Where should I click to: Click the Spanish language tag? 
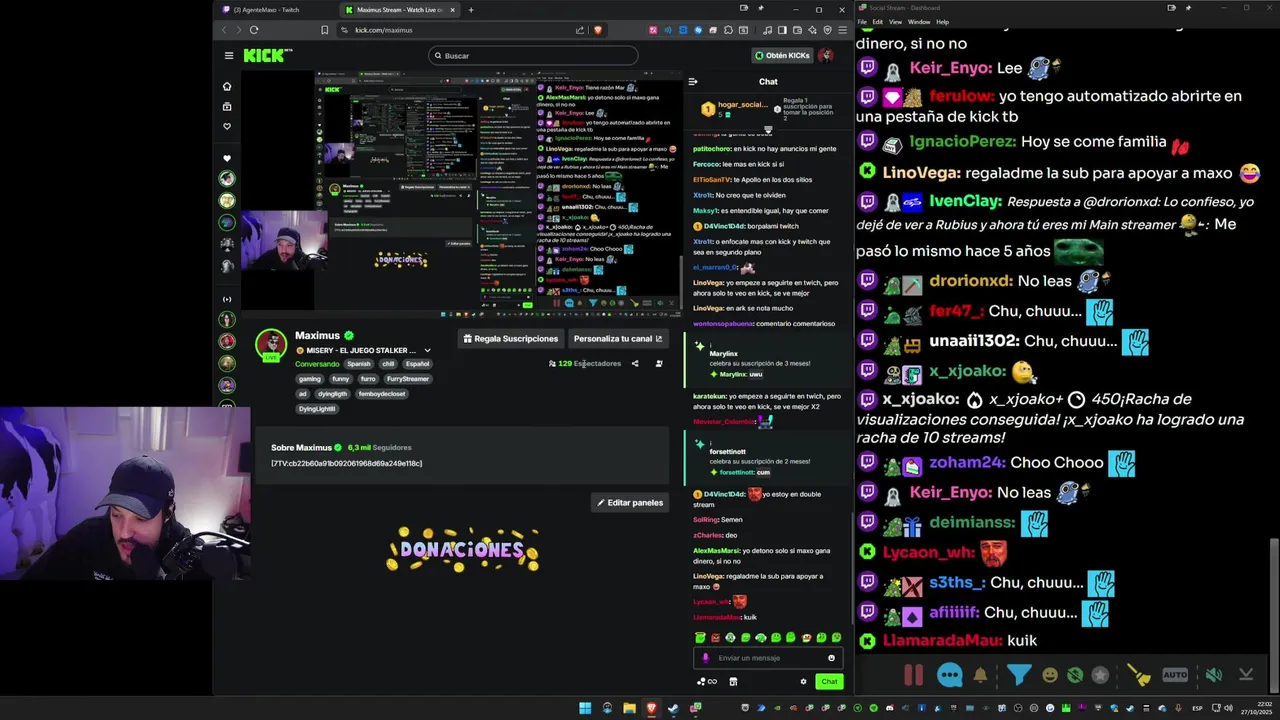pyautogui.click(x=358, y=364)
